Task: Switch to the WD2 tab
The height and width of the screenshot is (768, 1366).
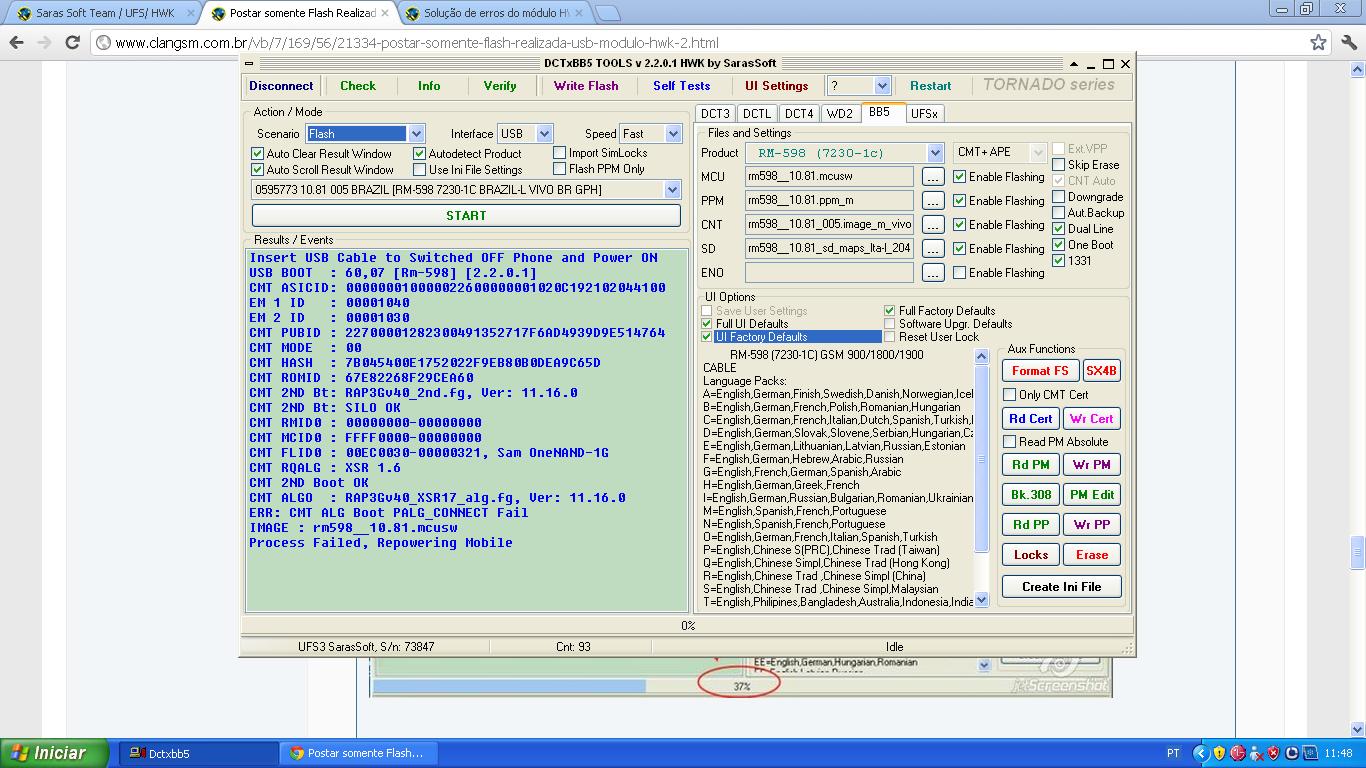Action: pyautogui.click(x=840, y=114)
